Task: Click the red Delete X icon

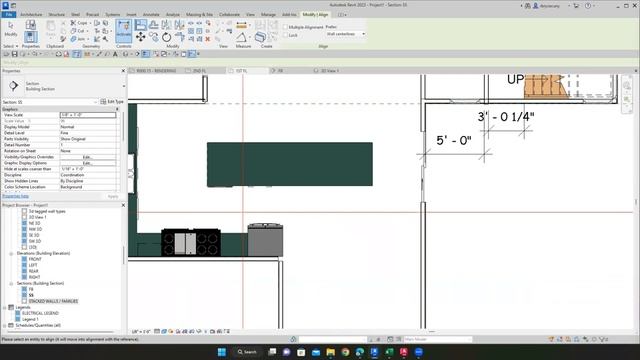Action: (x=208, y=39)
